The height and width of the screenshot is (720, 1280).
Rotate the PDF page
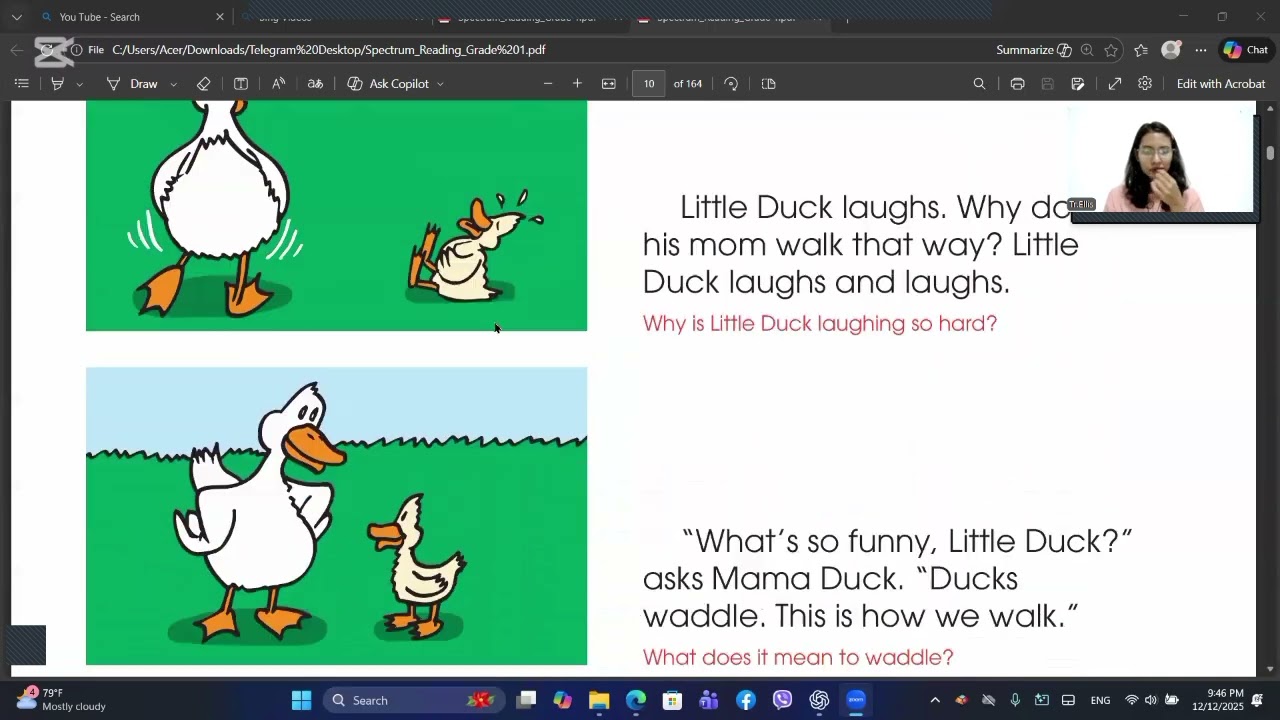pyautogui.click(x=731, y=84)
